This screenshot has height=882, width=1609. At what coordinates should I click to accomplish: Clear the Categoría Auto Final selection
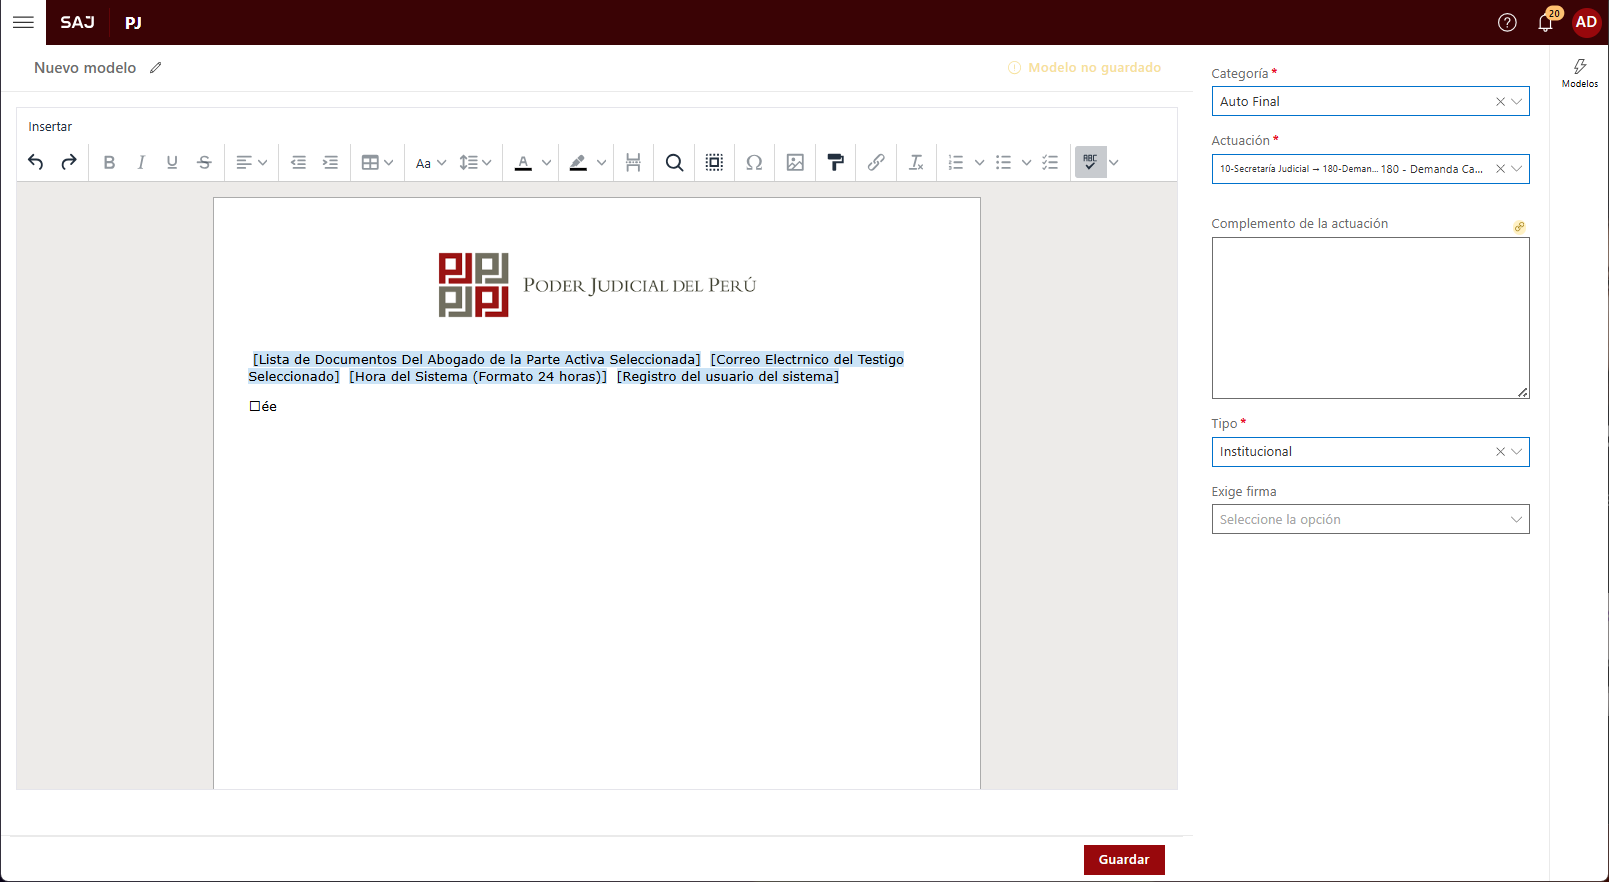point(1500,102)
